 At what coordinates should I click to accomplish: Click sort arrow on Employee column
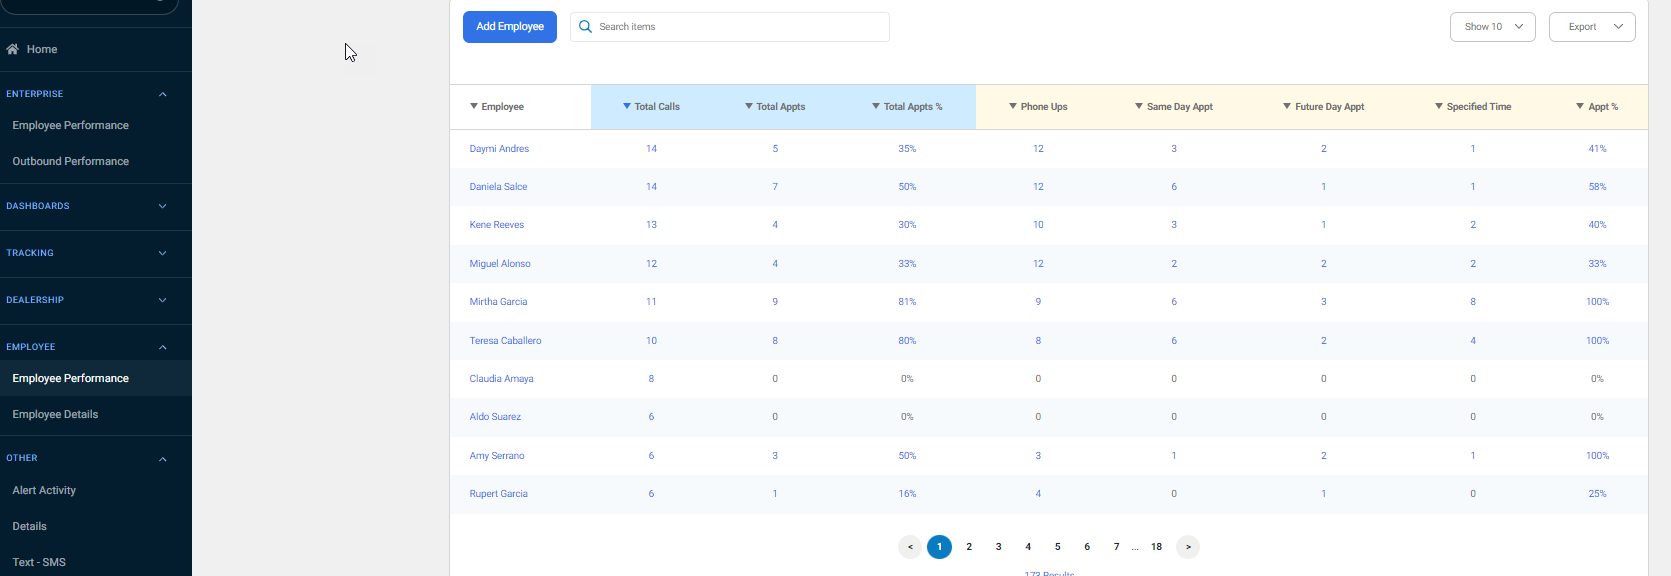coord(474,106)
